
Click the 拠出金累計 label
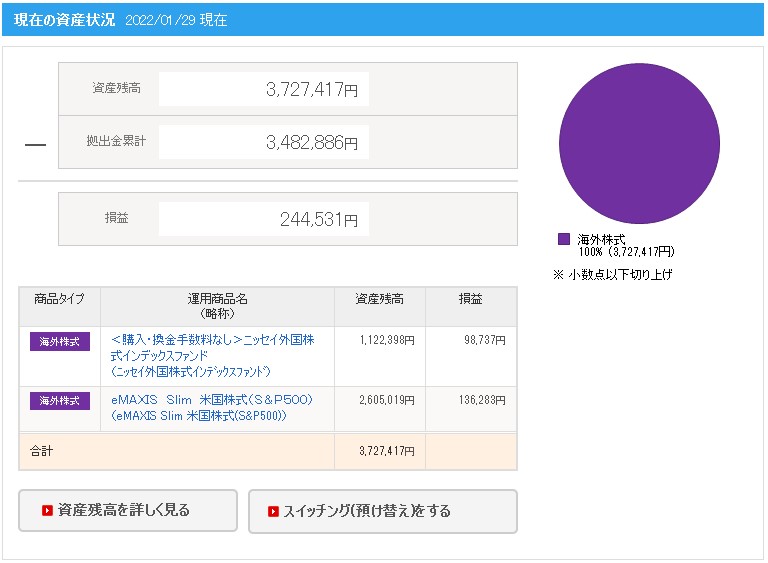116,141
